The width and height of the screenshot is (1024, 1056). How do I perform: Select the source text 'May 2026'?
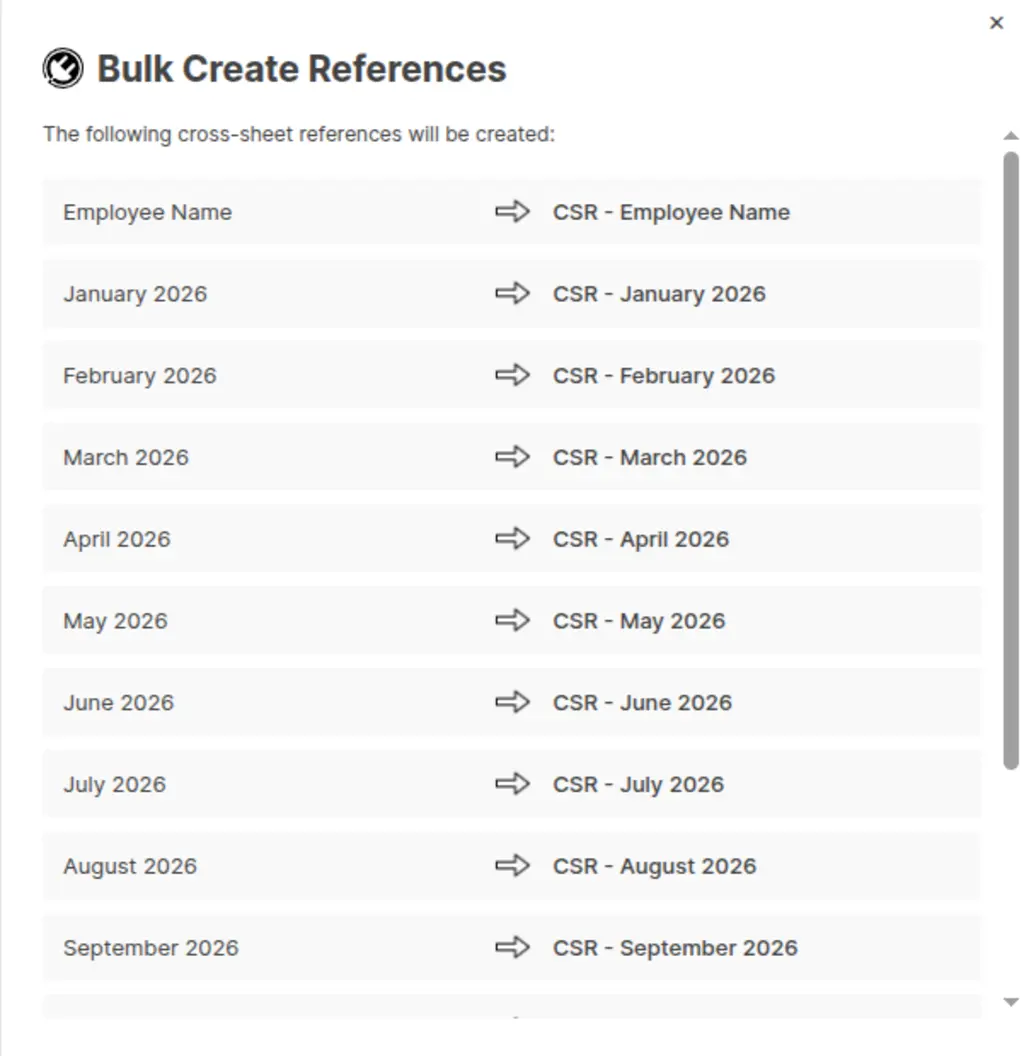(x=115, y=621)
